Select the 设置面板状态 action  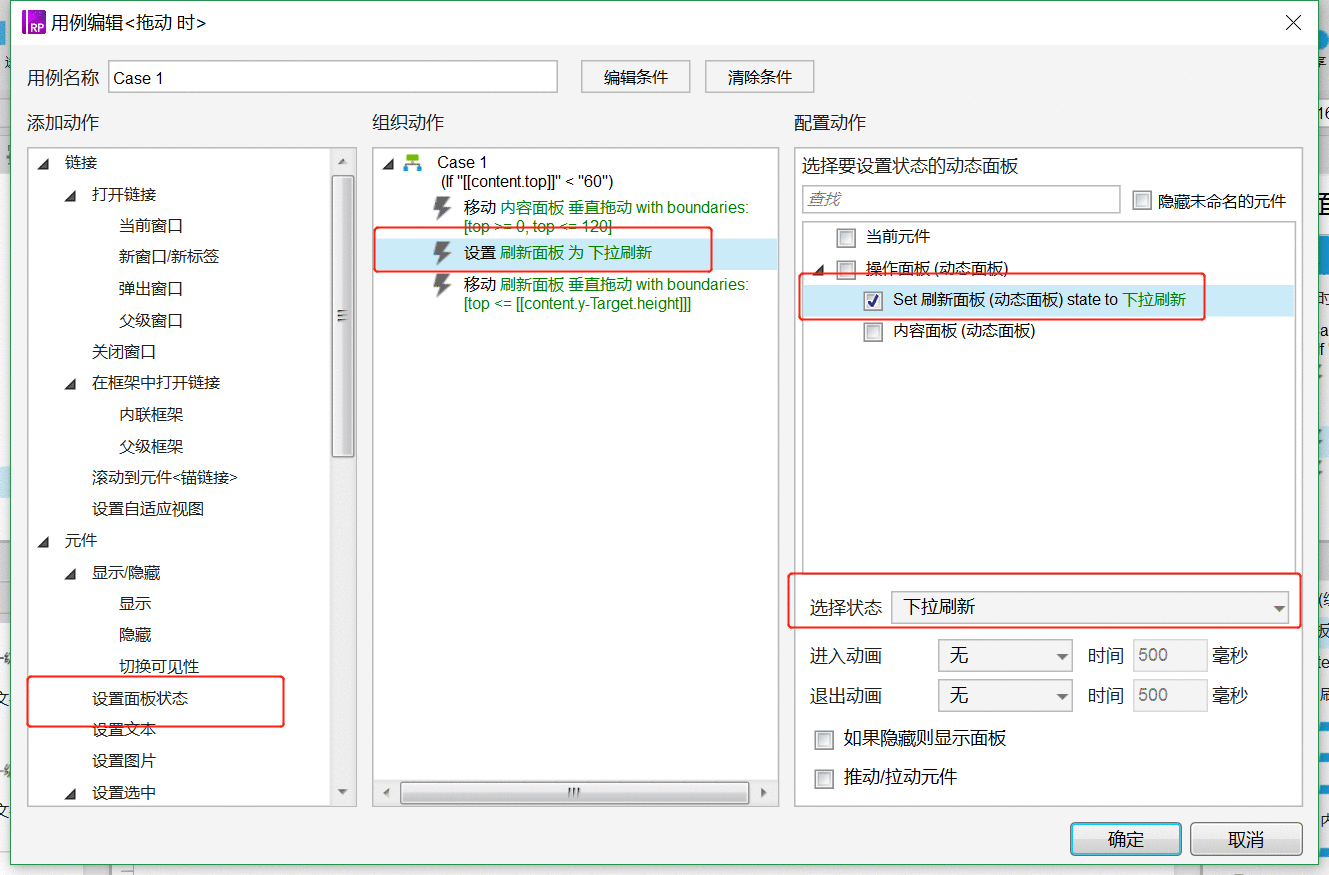[x=140, y=699]
